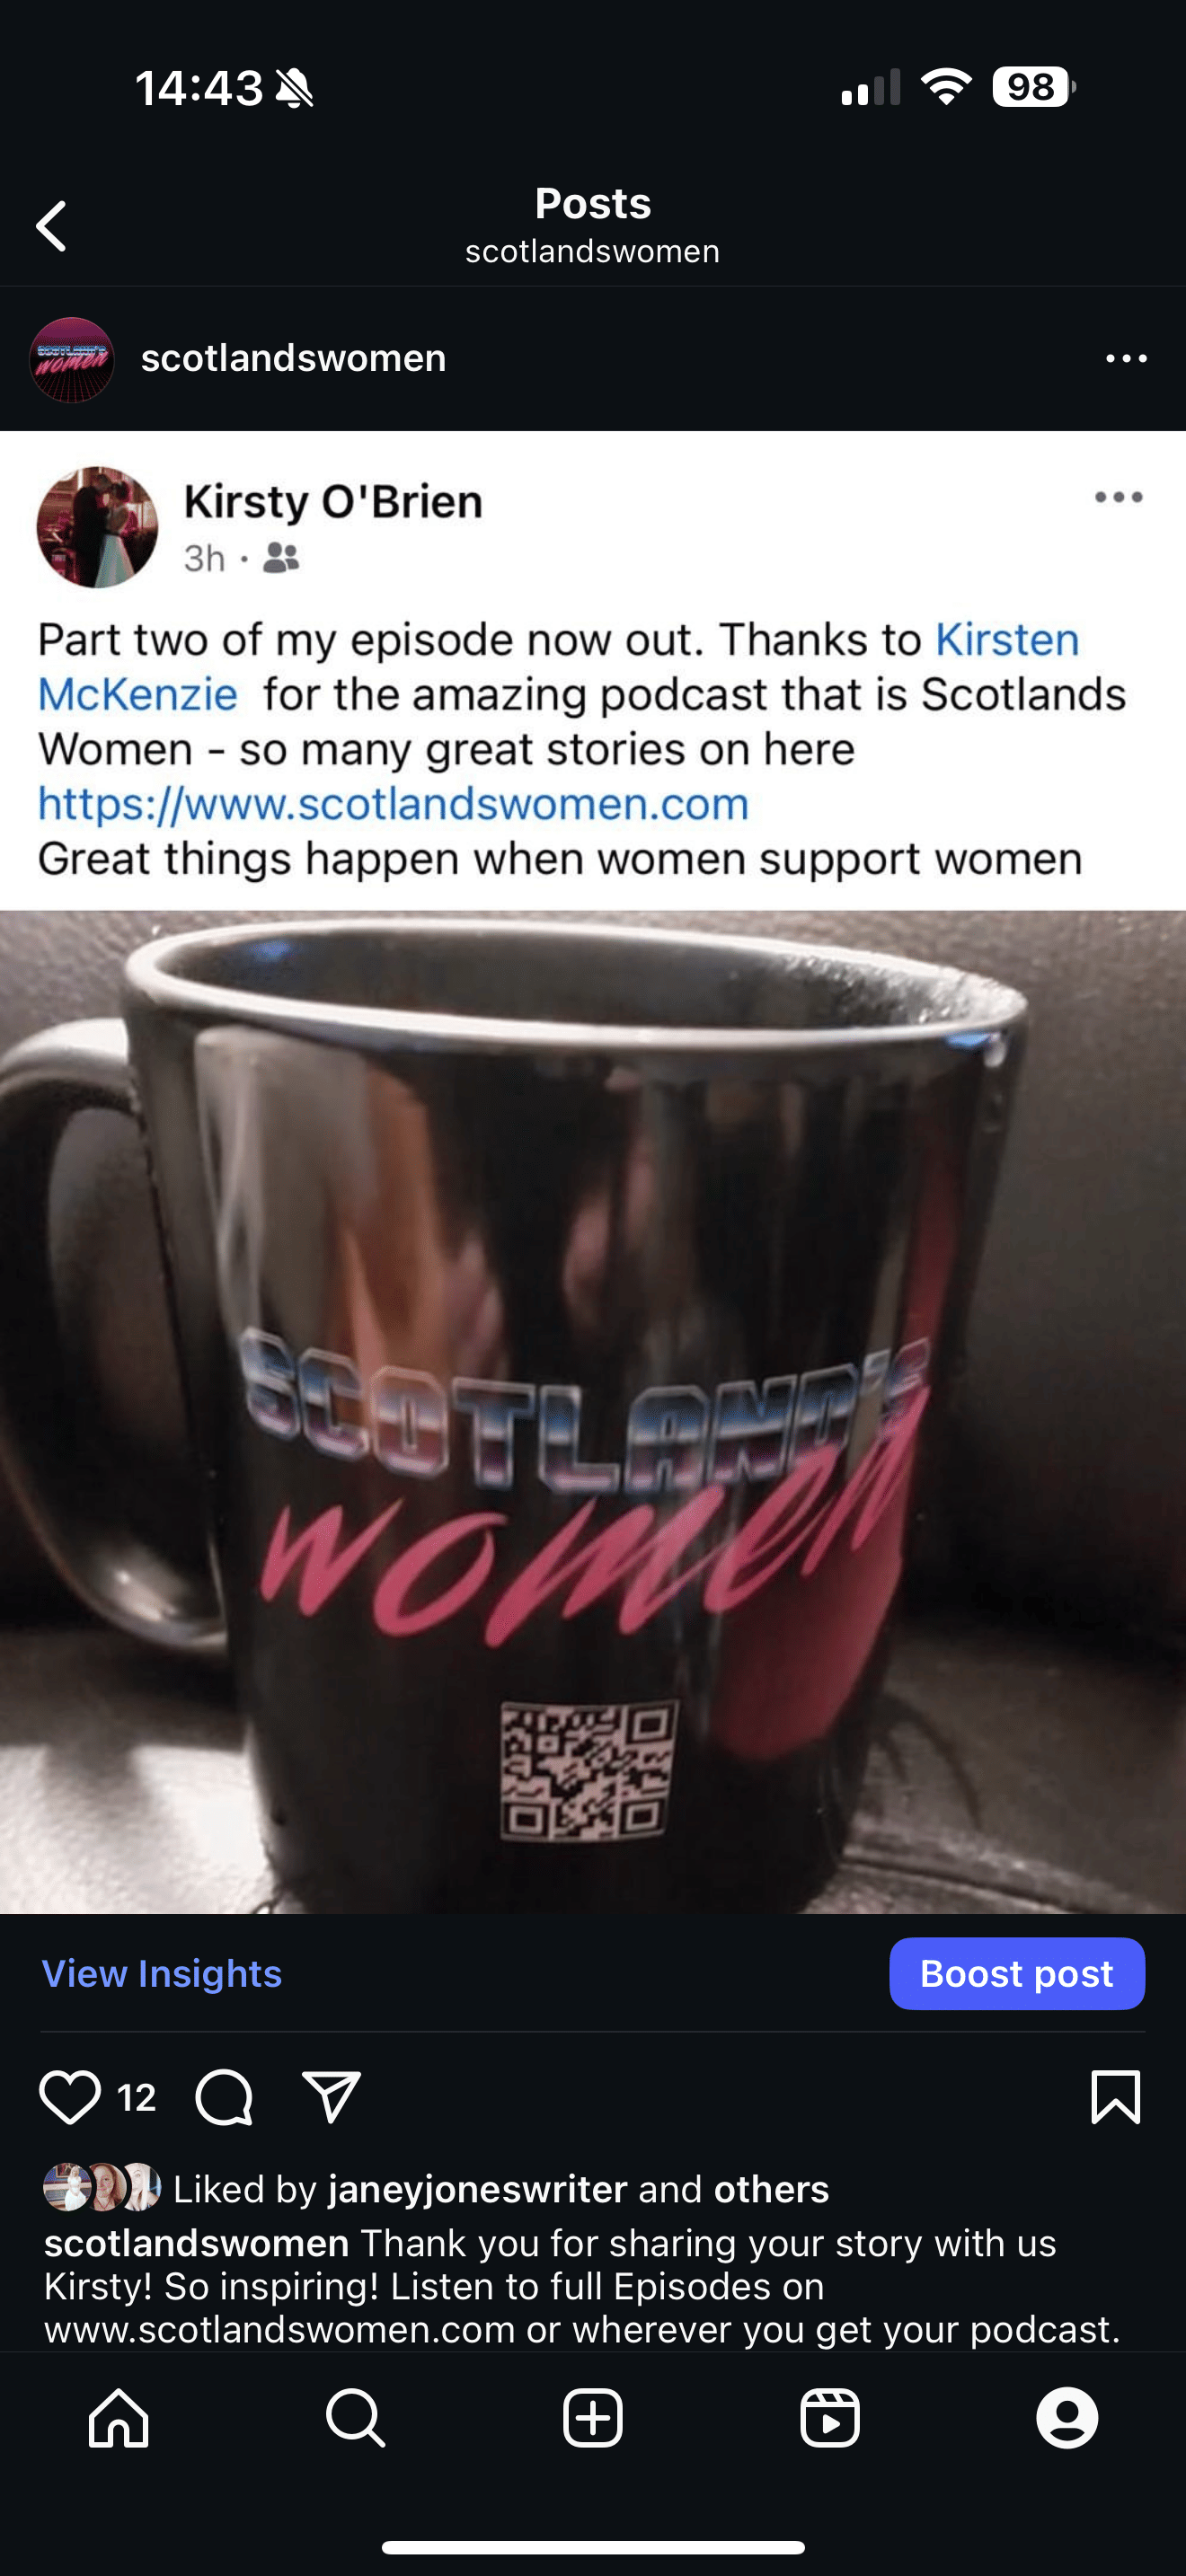Tap the back arrow in header

coord(51,226)
